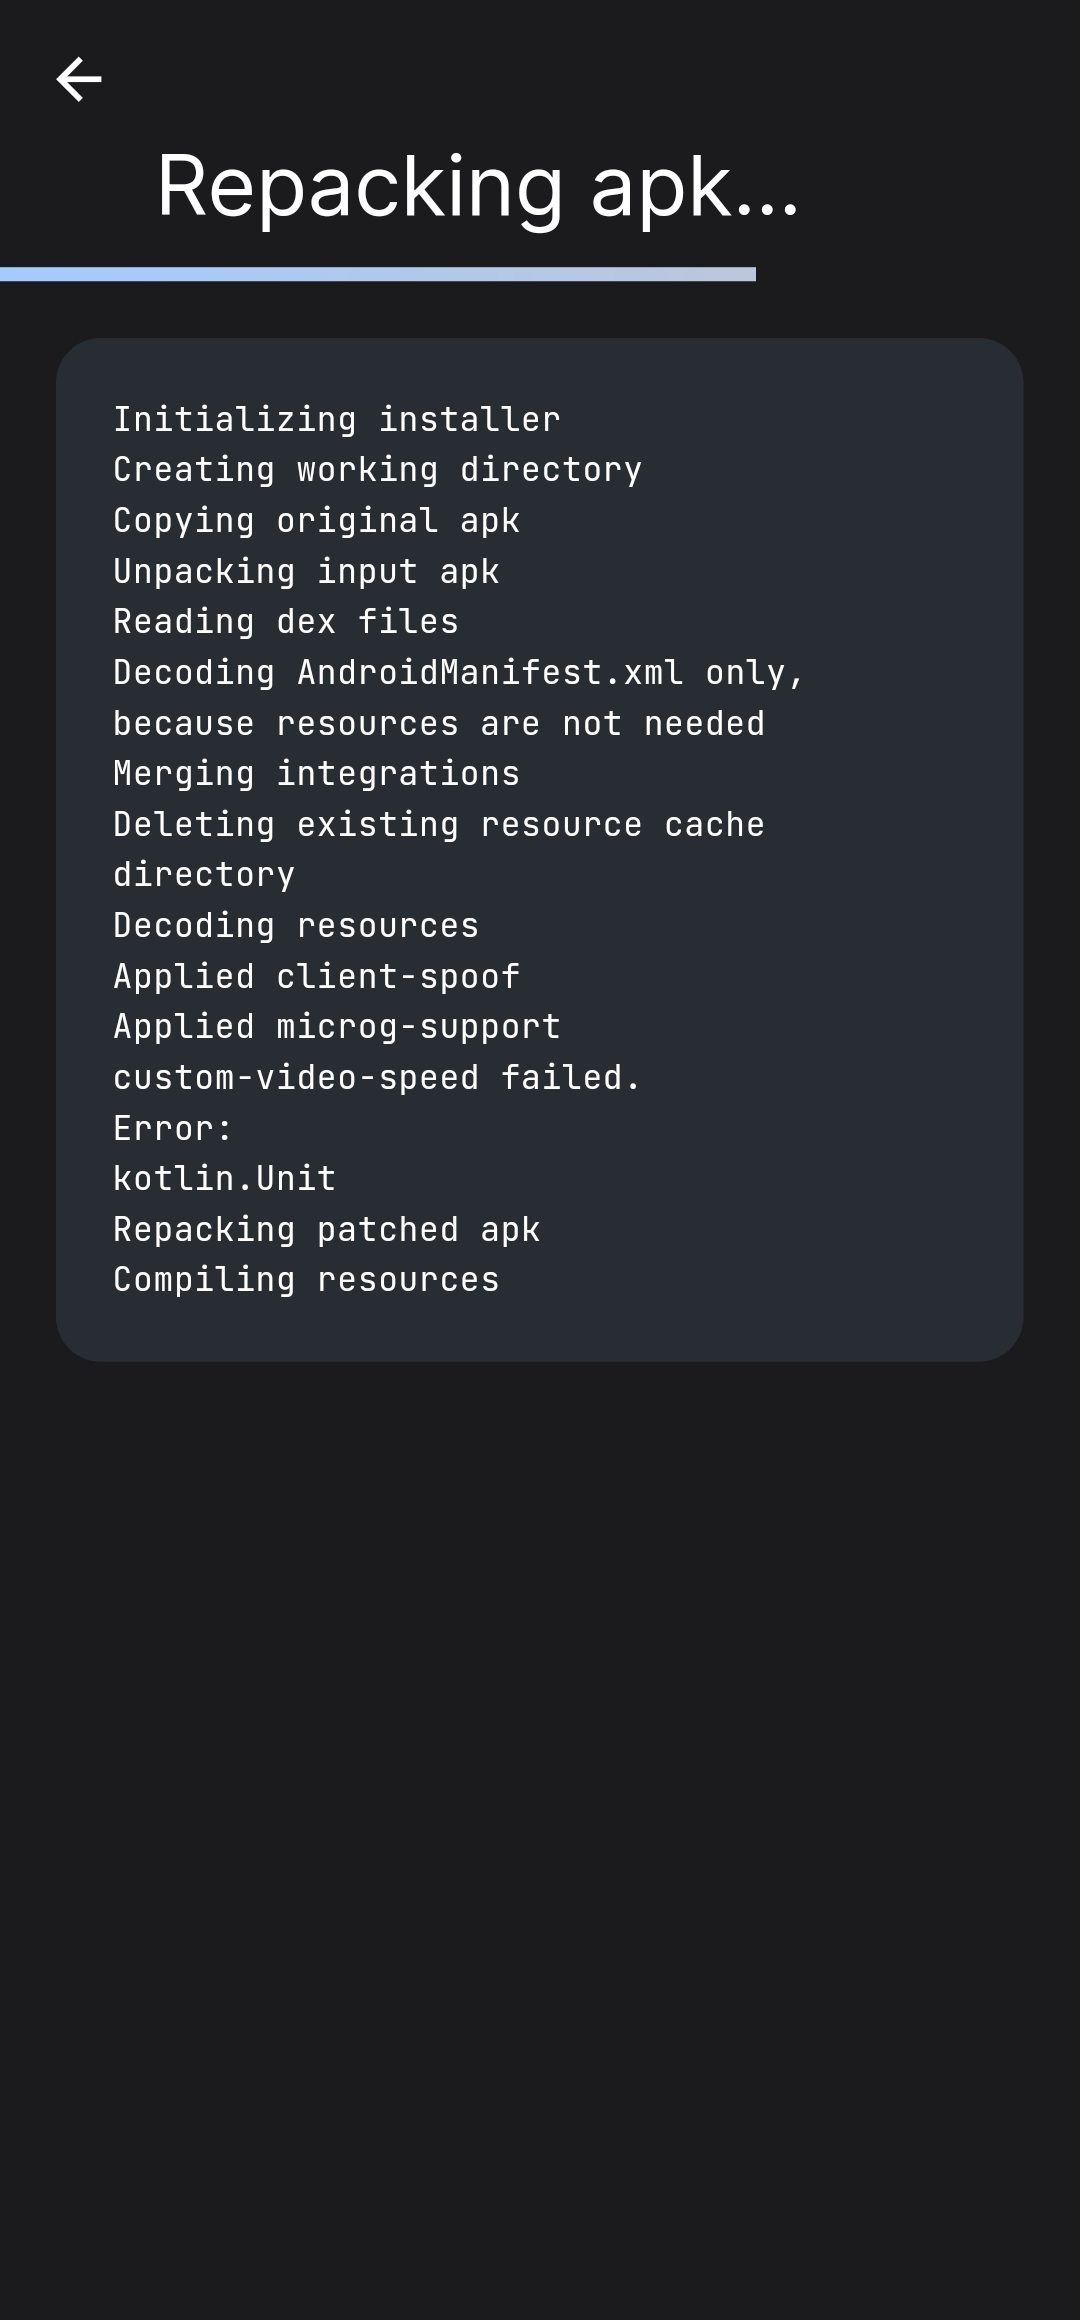The image size is (1080, 2320).
Task: Select the "Applied client-spoof" line
Action: (x=316, y=977)
